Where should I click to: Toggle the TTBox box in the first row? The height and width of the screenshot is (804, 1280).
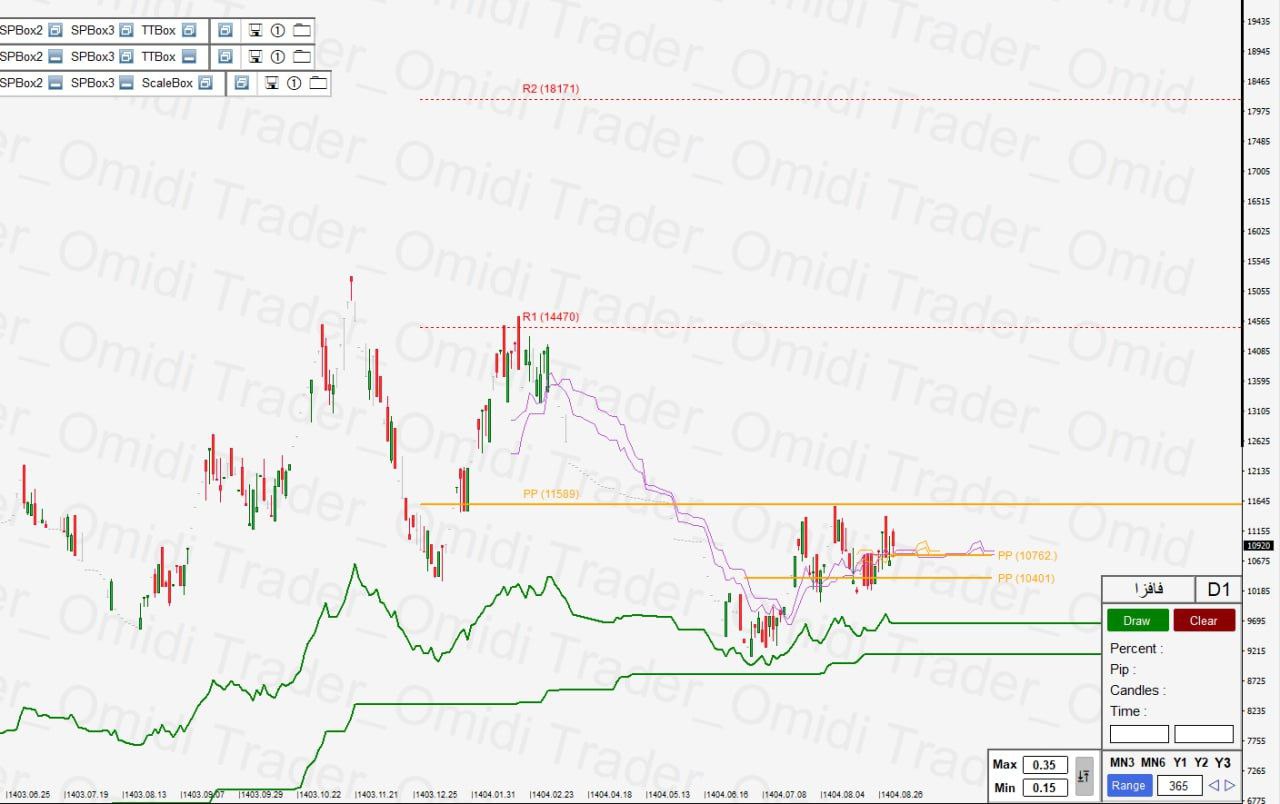[189, 30]
